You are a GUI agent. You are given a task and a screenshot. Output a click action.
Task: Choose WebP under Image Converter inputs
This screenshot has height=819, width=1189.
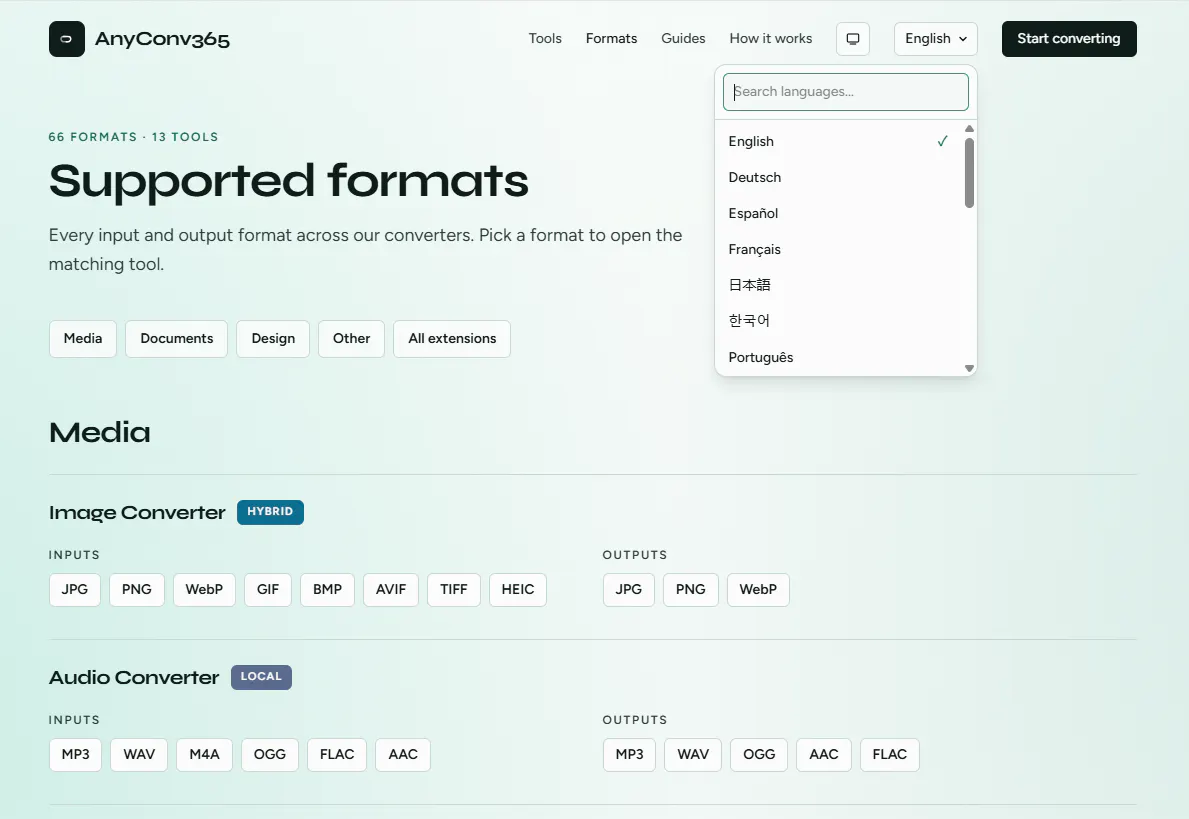coord(204,590)
